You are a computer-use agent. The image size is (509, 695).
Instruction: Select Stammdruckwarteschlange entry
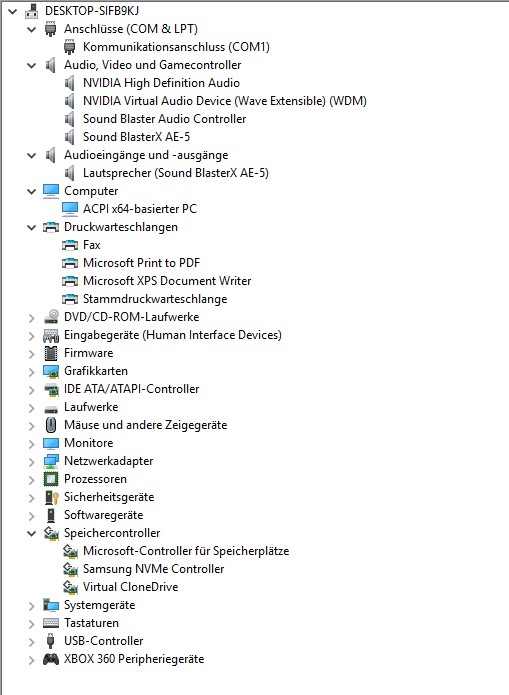[155, 299]
